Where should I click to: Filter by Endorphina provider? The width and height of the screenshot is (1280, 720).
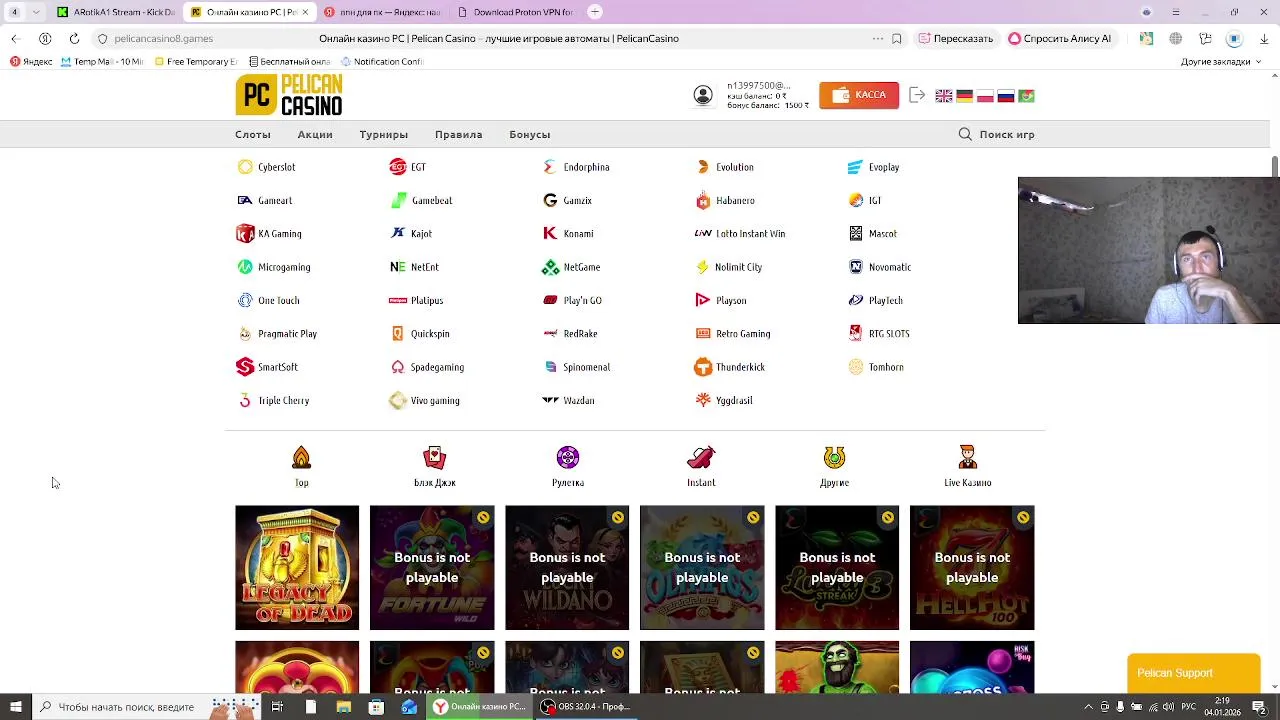pos(576,167)
